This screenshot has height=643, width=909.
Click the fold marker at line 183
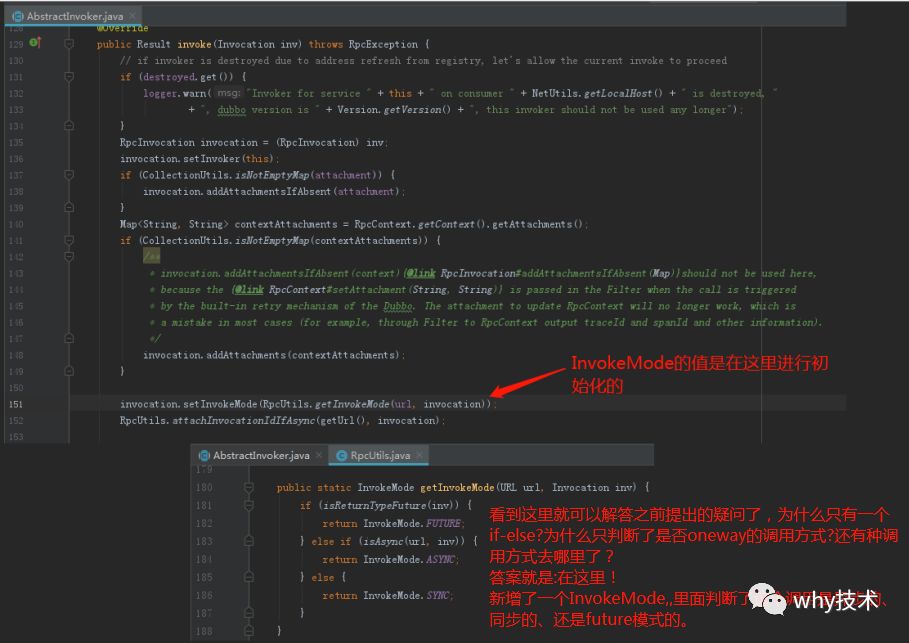(x=249, y=542)
